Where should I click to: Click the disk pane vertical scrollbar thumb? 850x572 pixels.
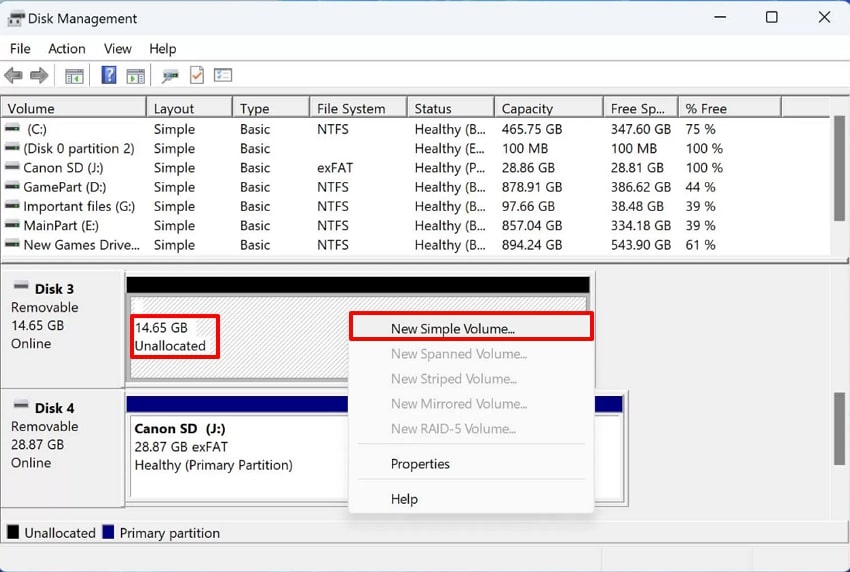point(839,429)
